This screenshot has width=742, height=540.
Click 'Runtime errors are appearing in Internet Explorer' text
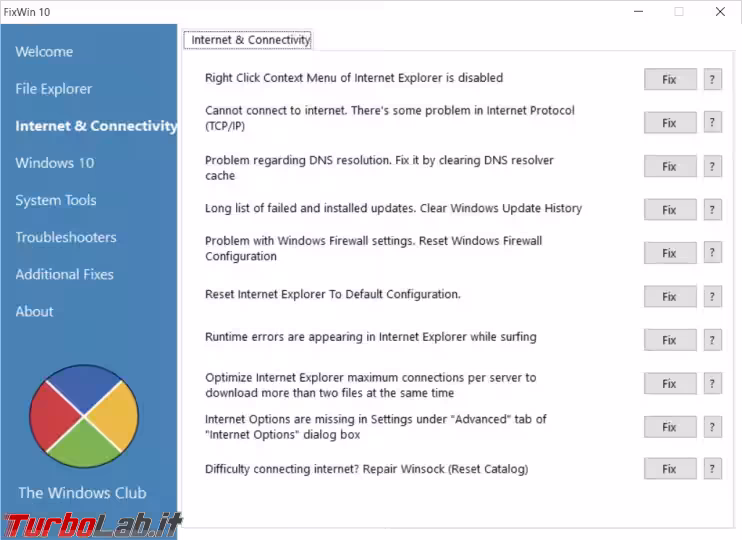click(x=371, y=337)
